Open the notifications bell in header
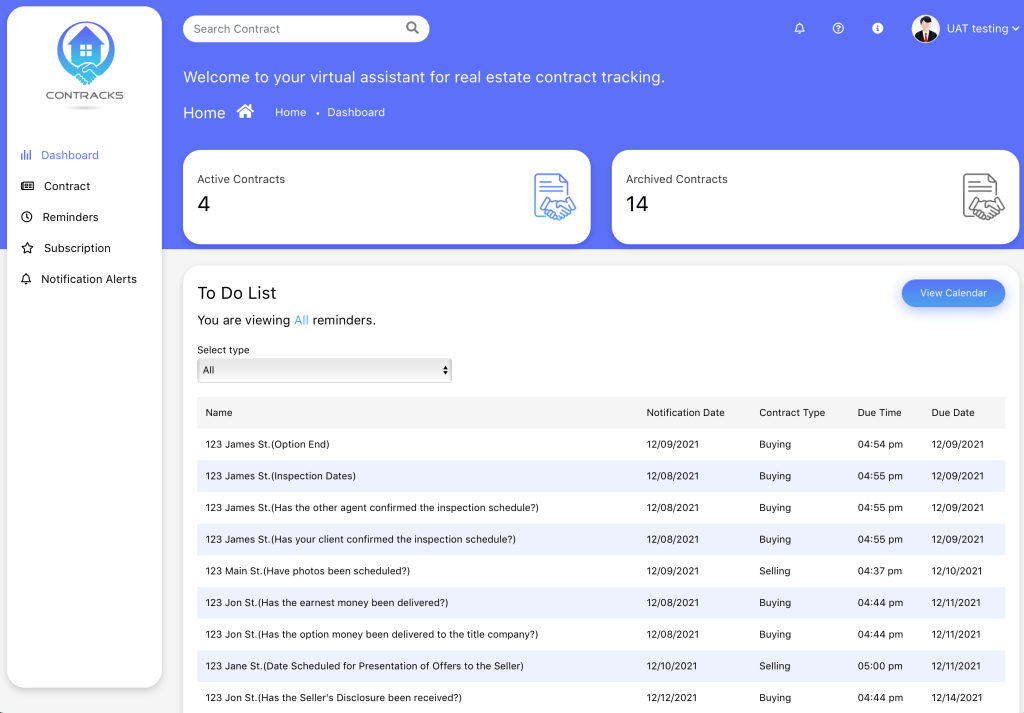 [x=799, y=29]
